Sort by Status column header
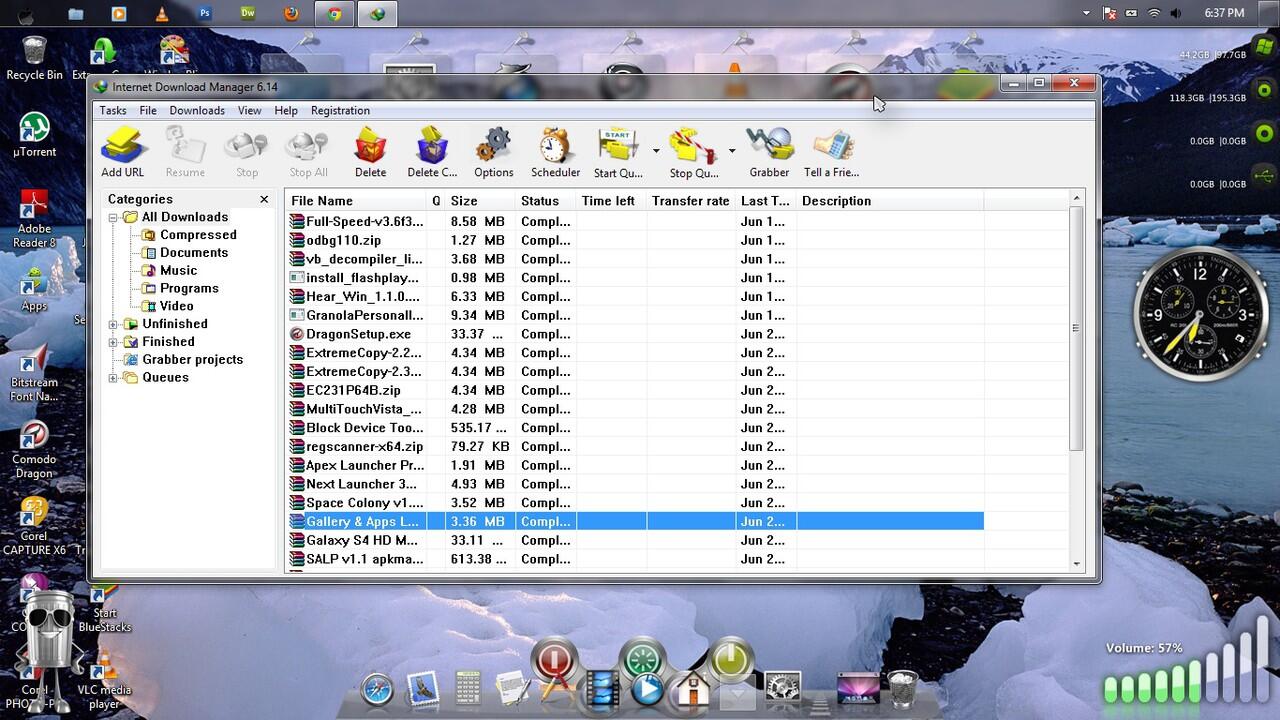The width and height of the screenshot is (1280, 720). point(545,201)
